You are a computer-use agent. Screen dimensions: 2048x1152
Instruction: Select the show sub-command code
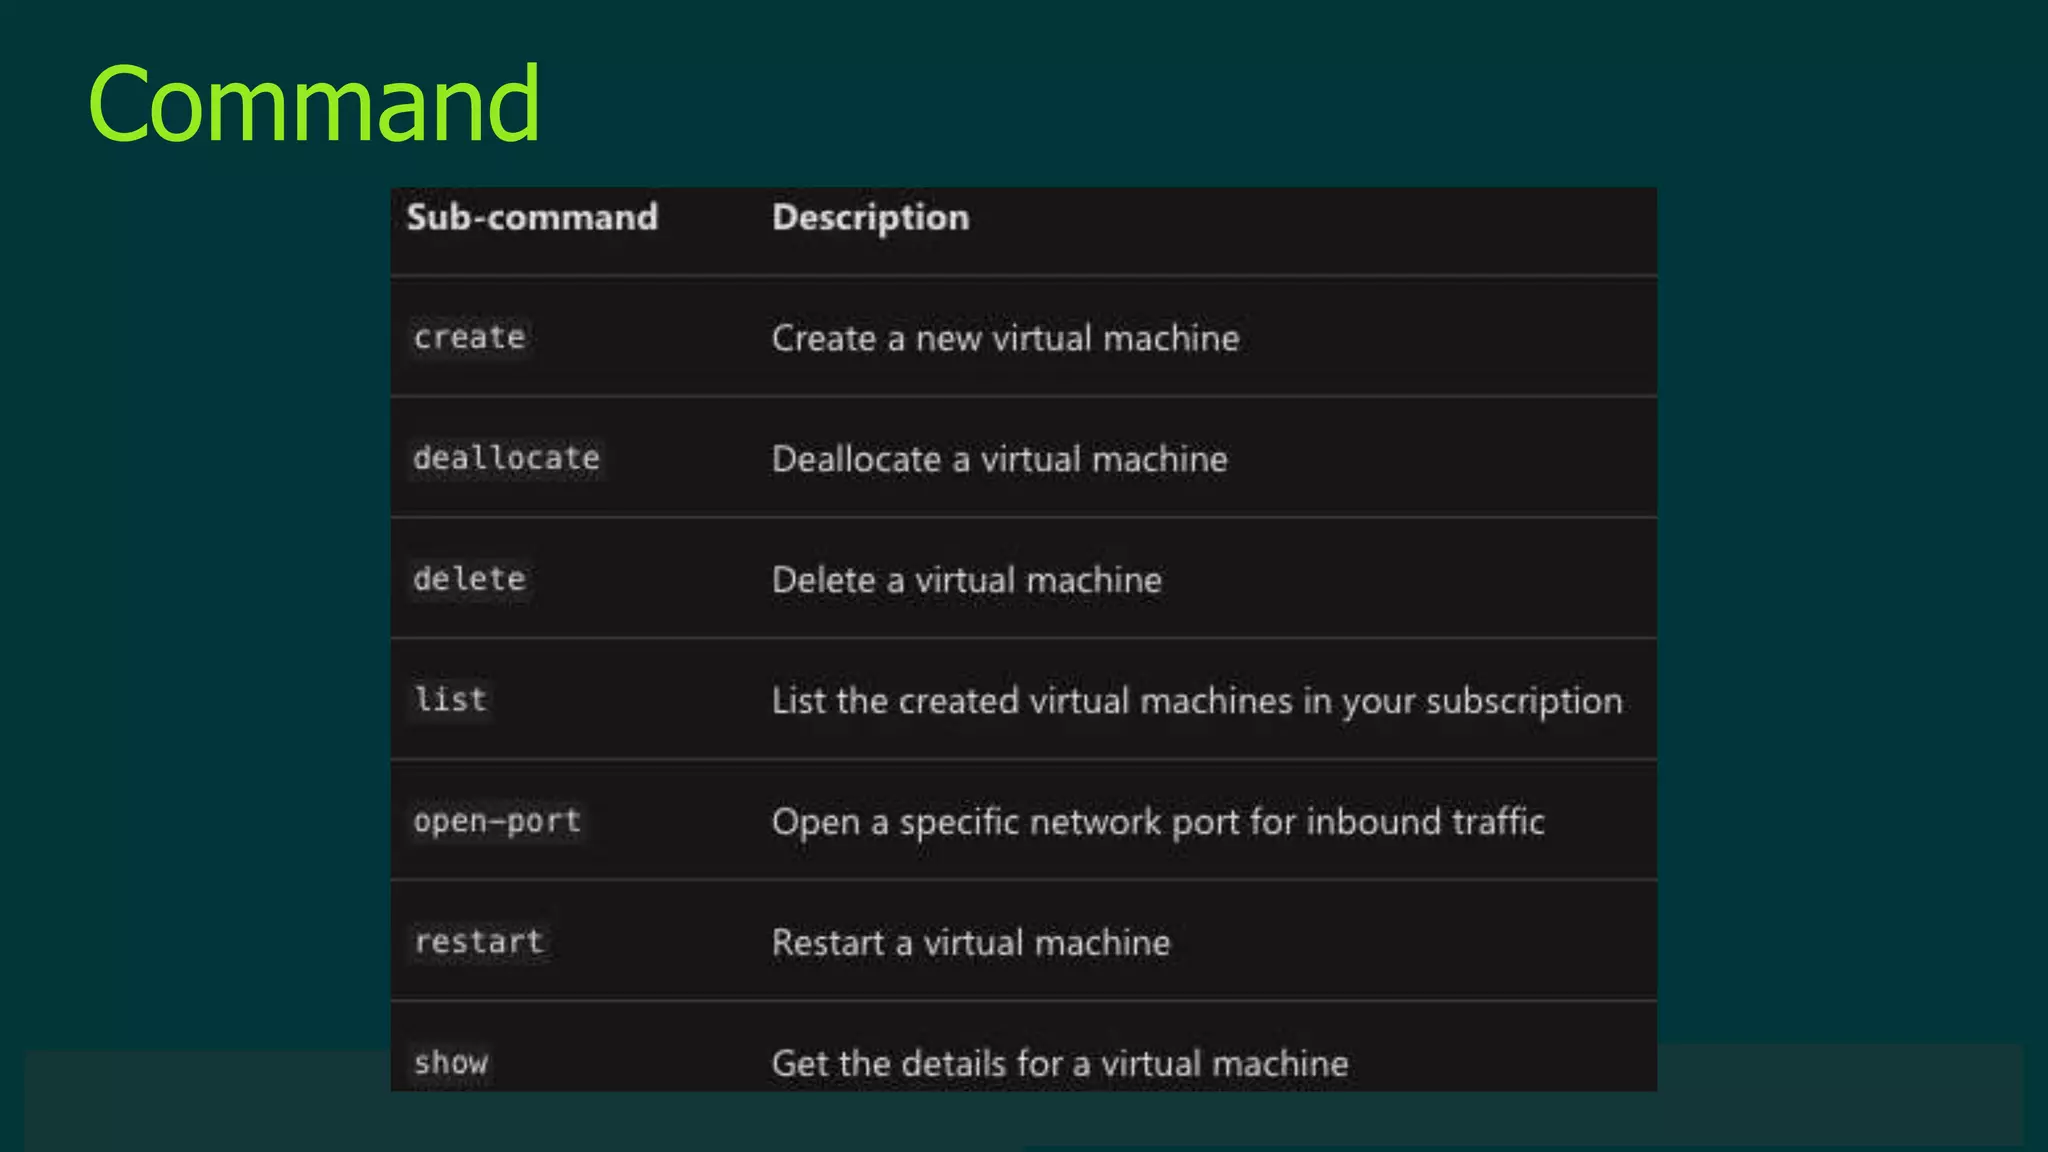pos(451,1062)
